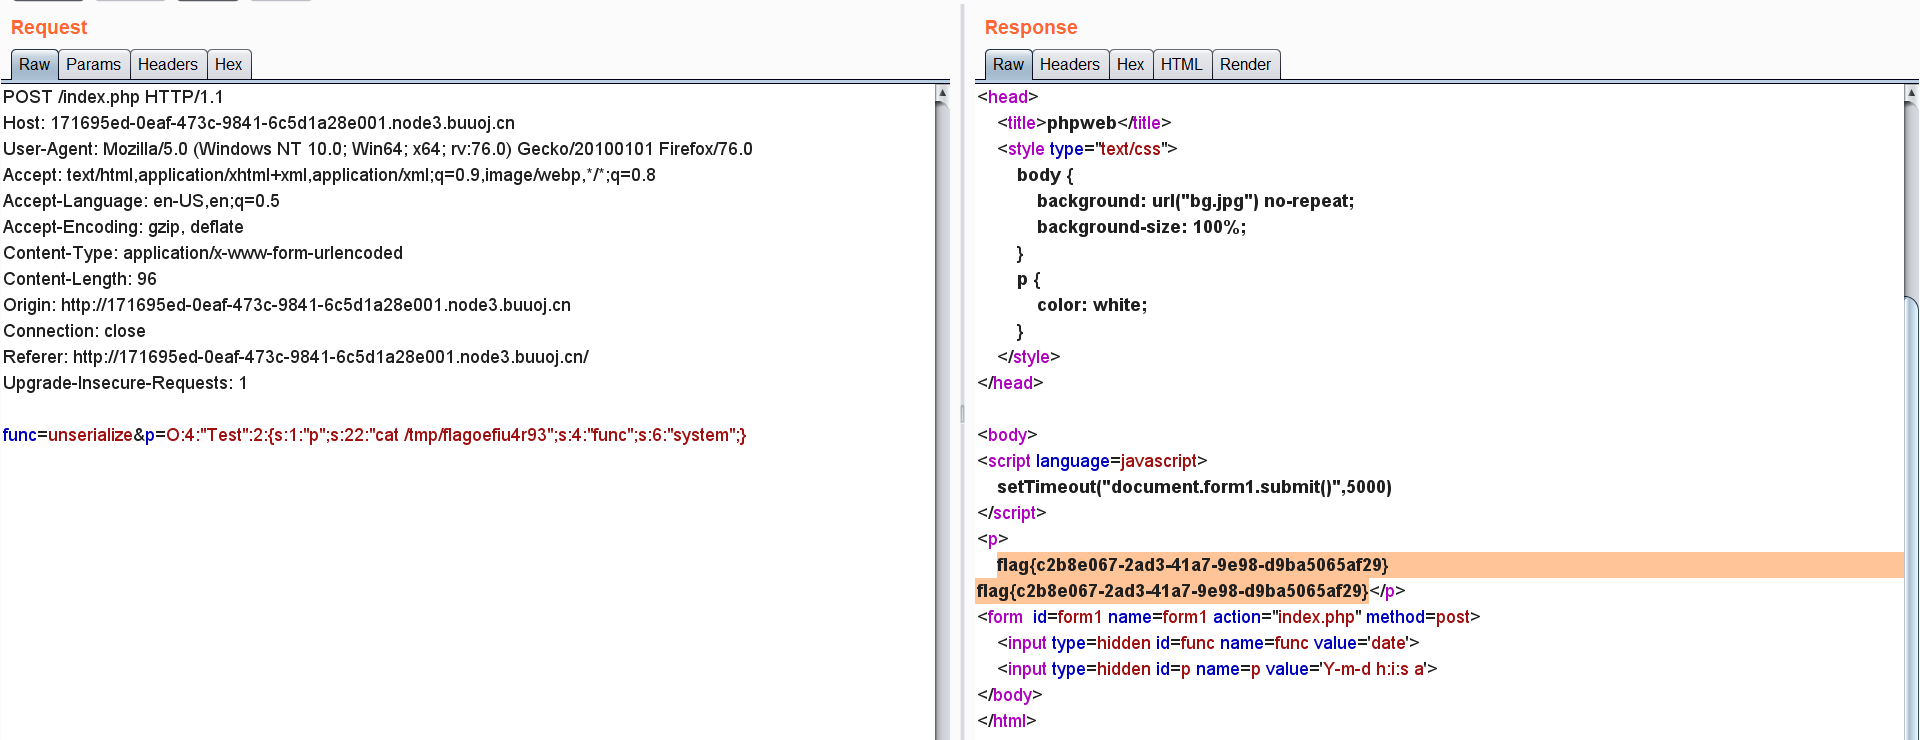Click the serialized Test object payload
Viewport: 1920px width, 740px height.
[456, 435]
